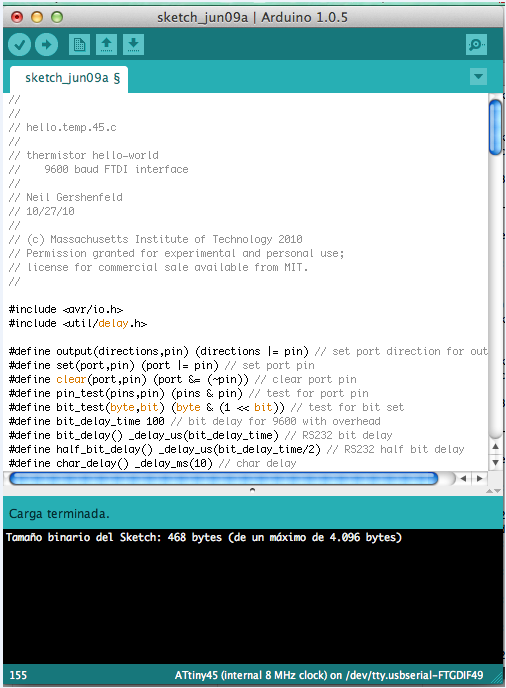The image size is (506, 688).
Task: Click the 'sketch_jun09a | Arduino 1.0.5' title
Action: coord(252,18)
